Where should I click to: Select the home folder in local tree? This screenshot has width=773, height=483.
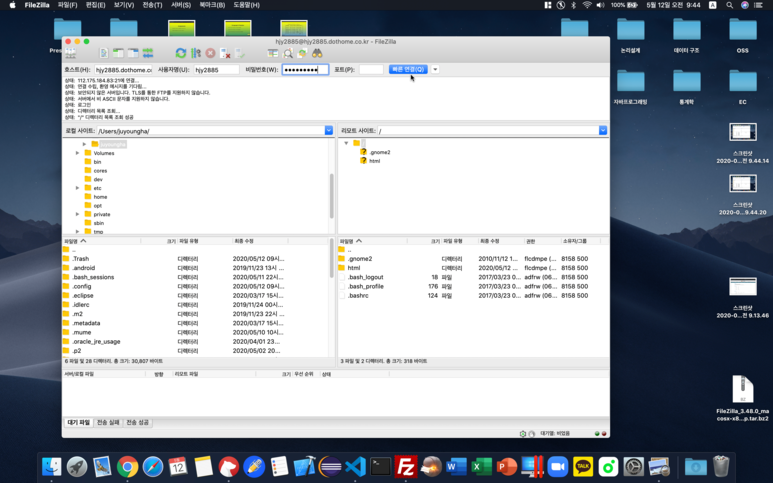(100, 197)
